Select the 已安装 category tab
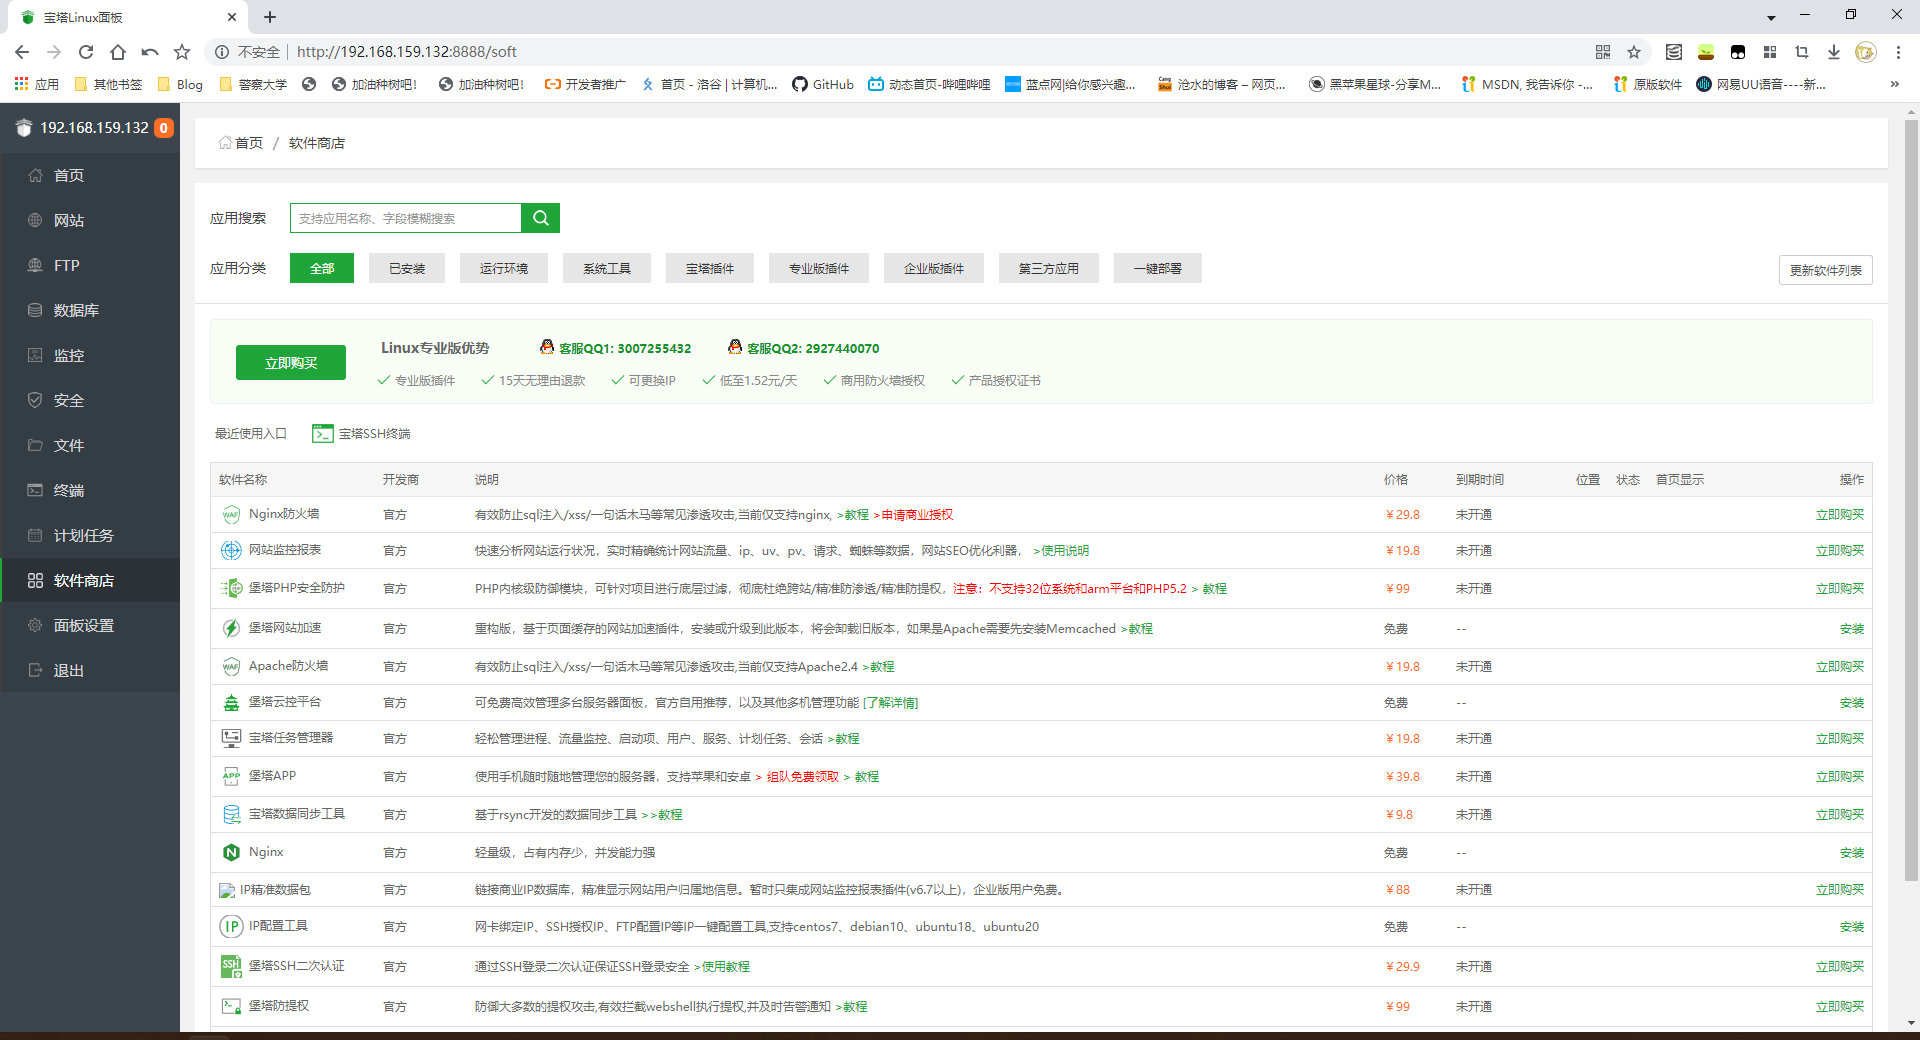This screenshot has height=1040, width=1920. coord(407,269)
